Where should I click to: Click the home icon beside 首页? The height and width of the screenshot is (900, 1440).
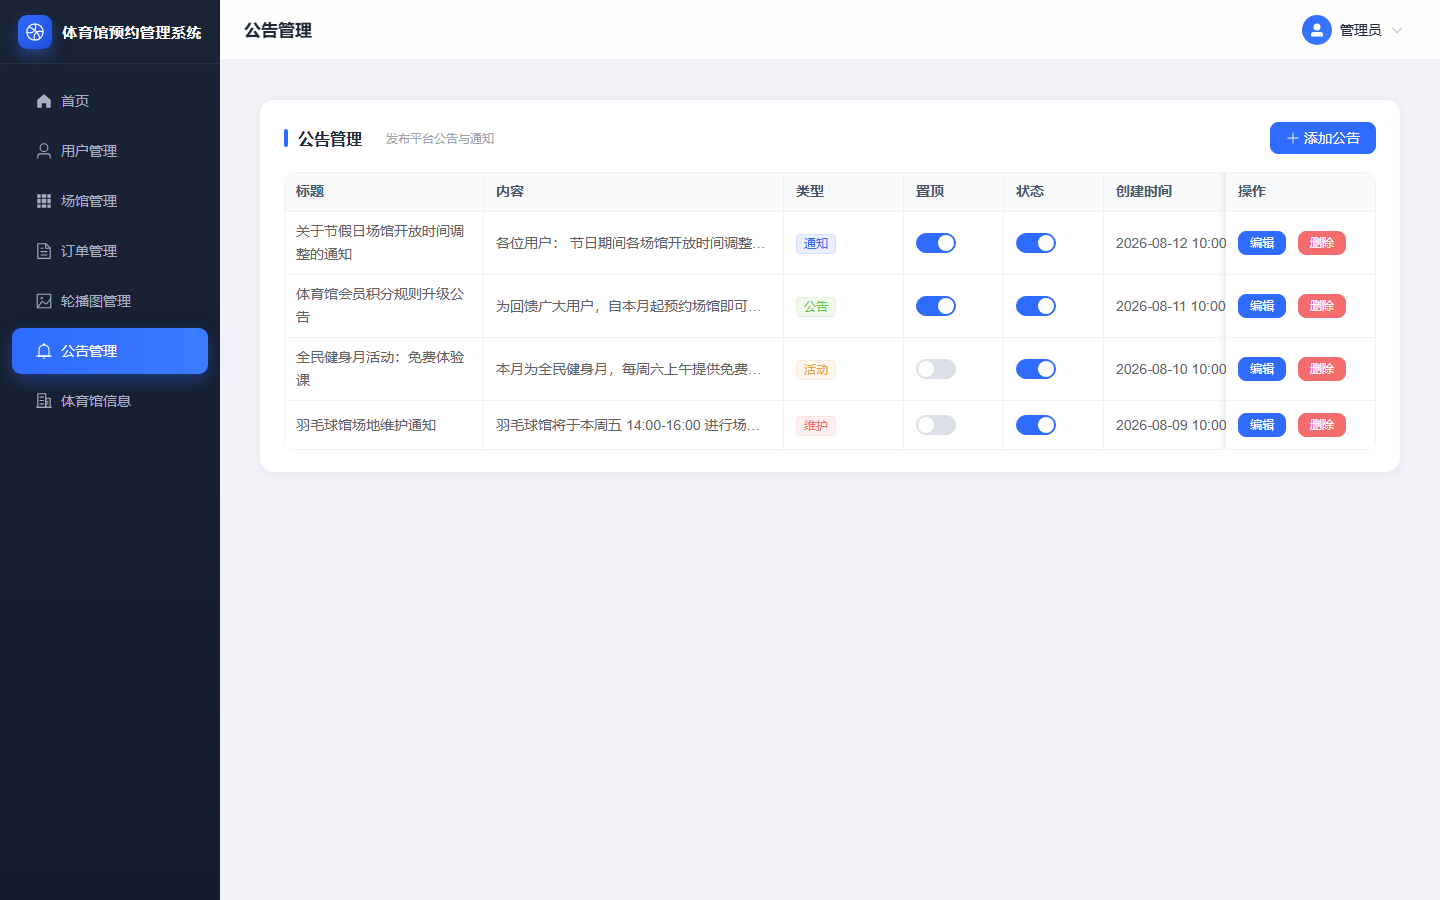point(44,101)
